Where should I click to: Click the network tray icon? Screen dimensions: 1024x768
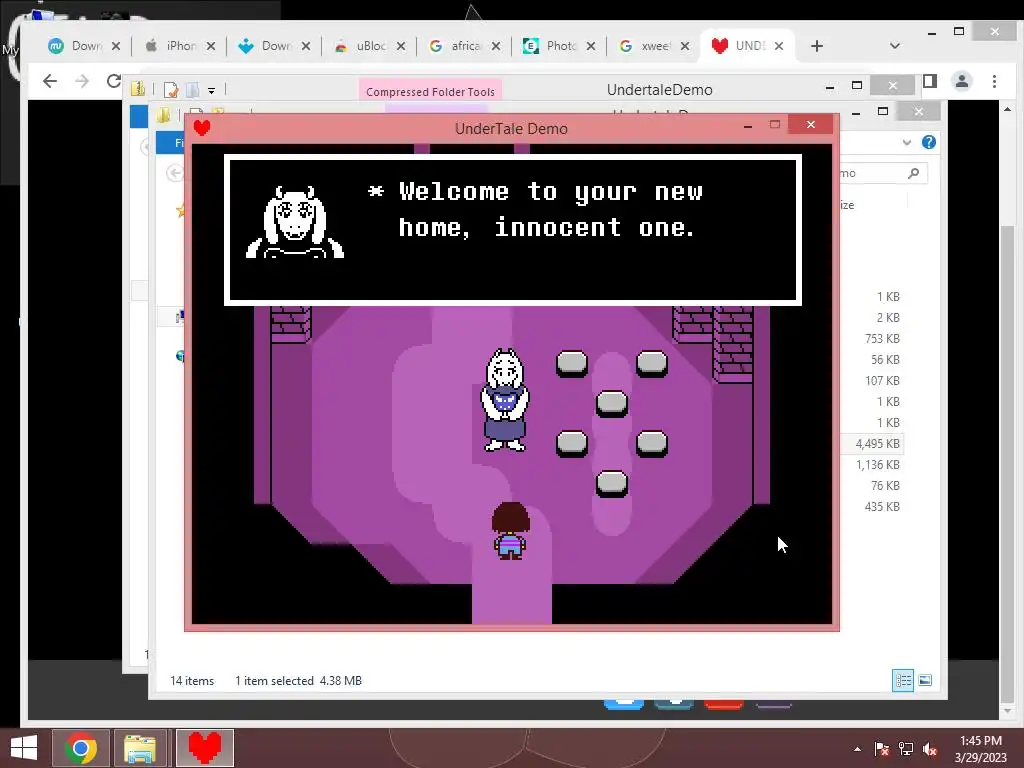click(906, 749)
